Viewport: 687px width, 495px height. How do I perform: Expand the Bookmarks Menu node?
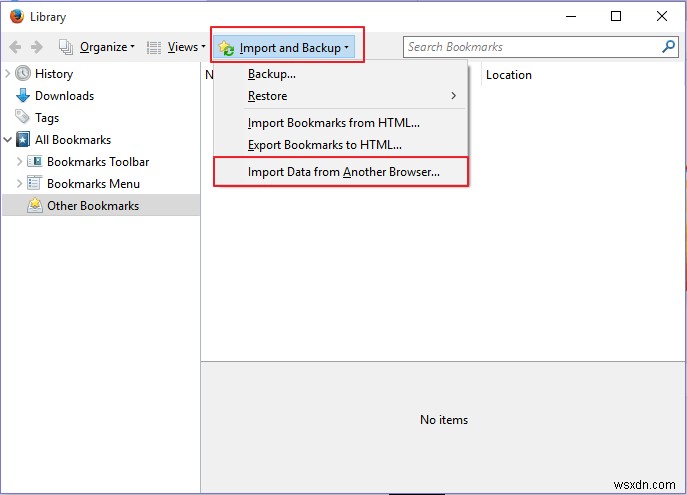click(19, 183)
